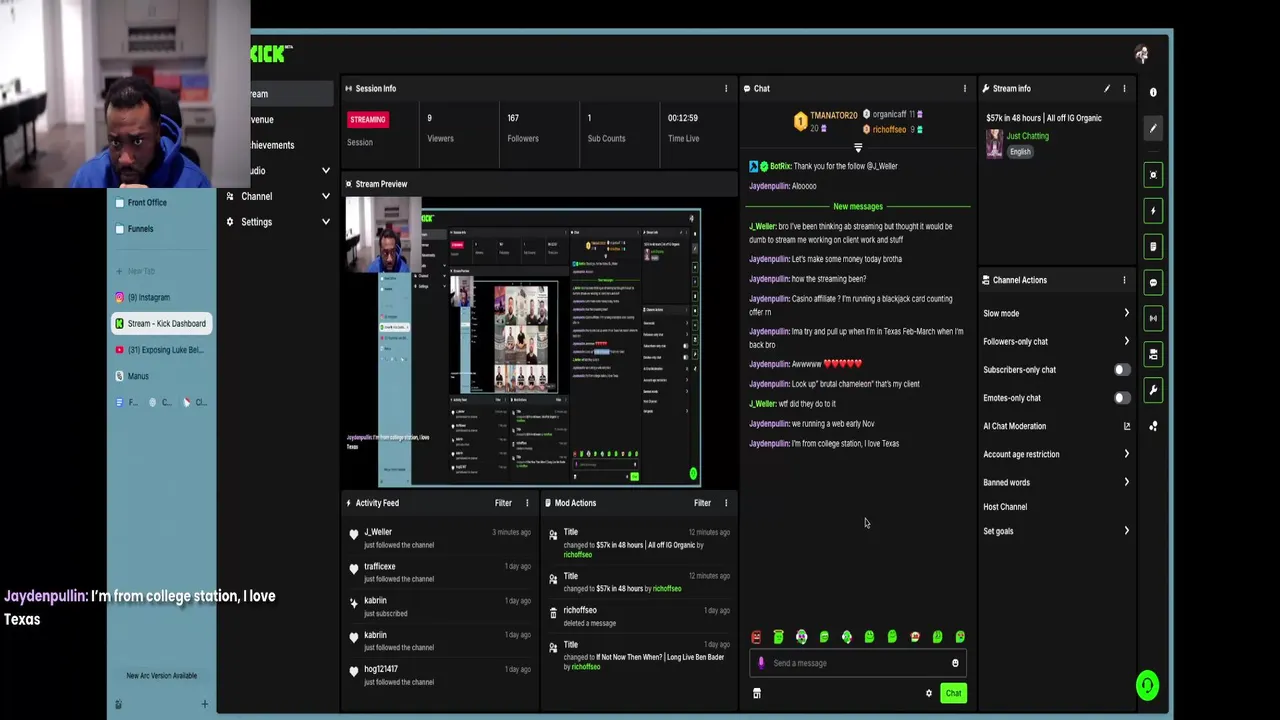Switch to Stream - Kick Dashboard tab
Screen dimensions: 1280x720
(160, 323)
